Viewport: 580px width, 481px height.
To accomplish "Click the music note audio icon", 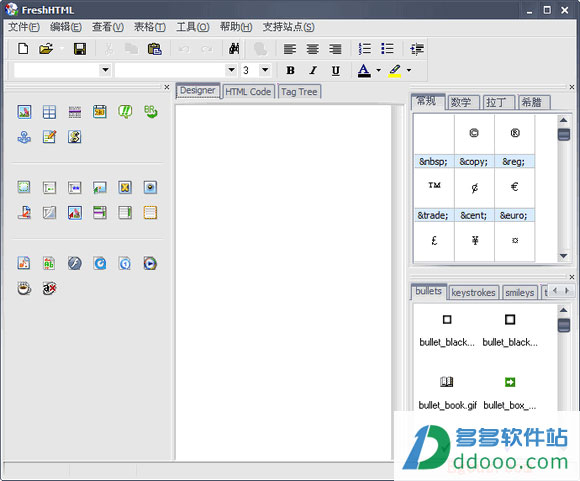I will pyautogui.click(x=24, y=263).
